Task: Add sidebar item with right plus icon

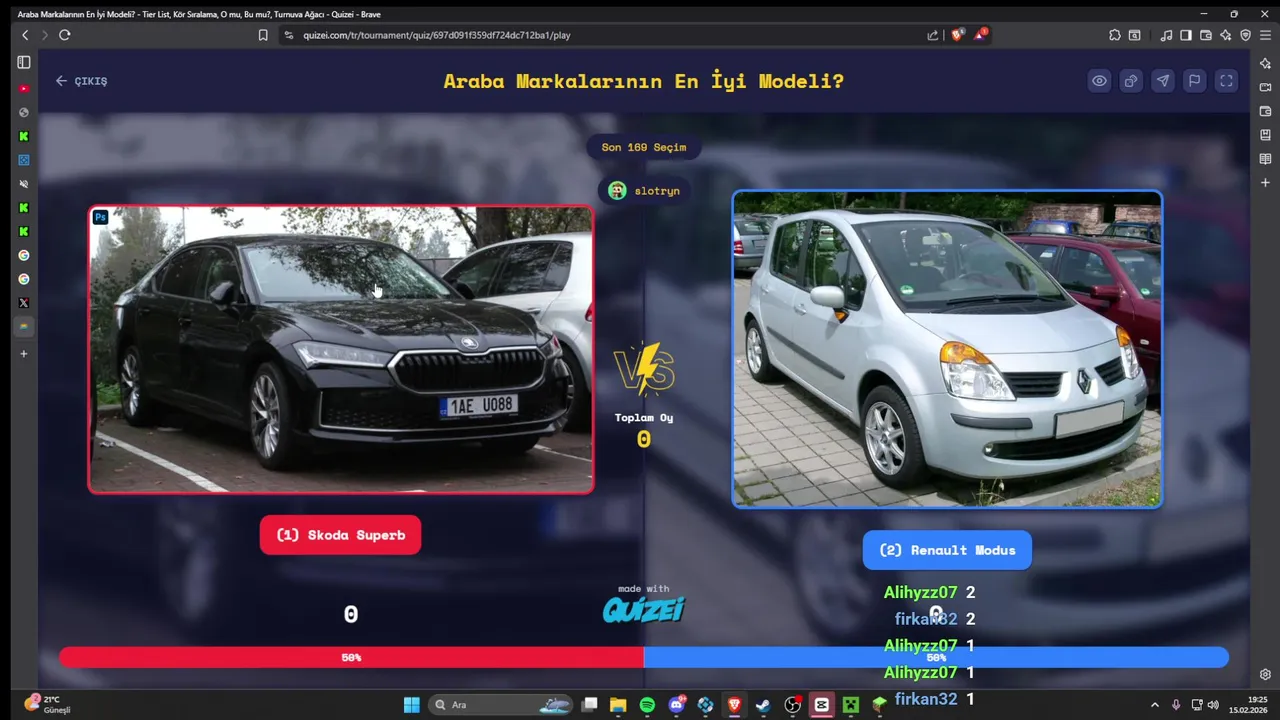Action: [1265, 183]
